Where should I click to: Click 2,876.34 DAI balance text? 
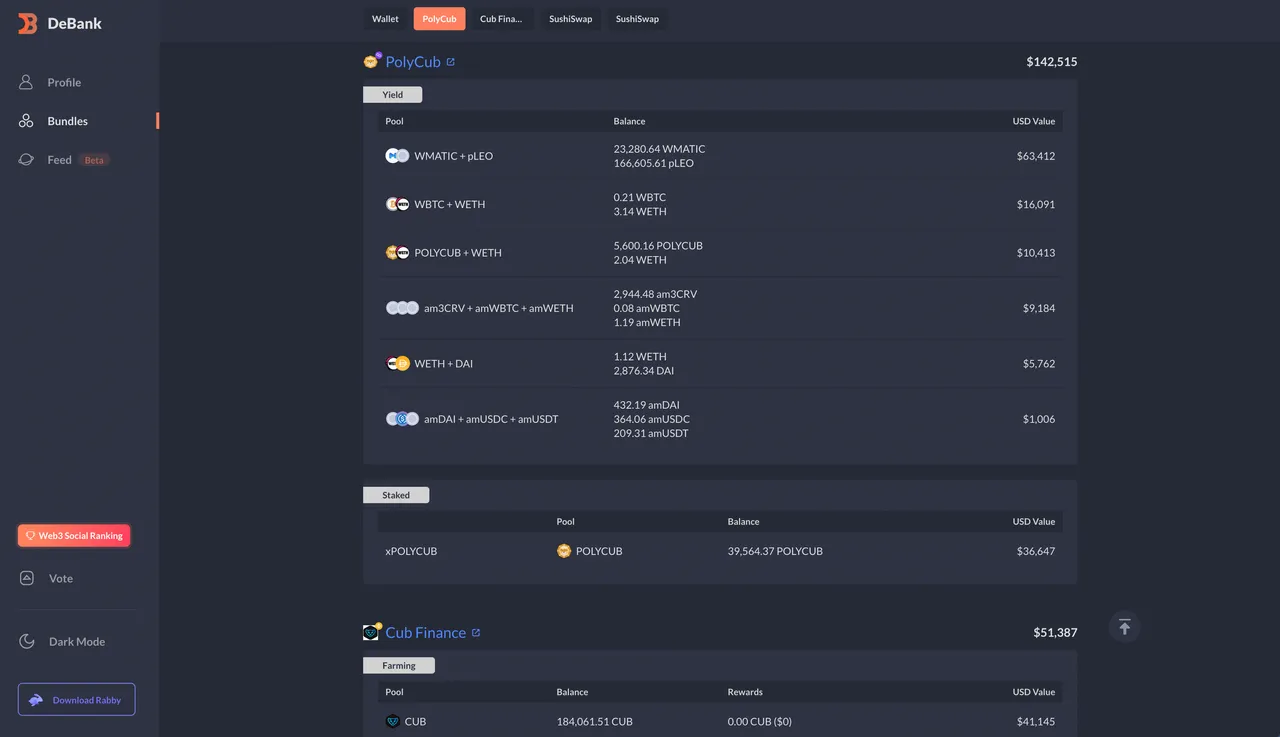pyautogui.click(x=644, y=371)
